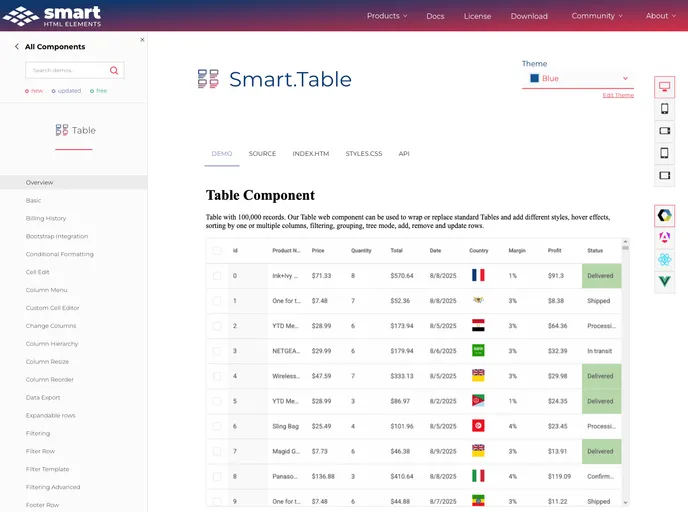Choose the Web Components framework icon

pos(664,215)
